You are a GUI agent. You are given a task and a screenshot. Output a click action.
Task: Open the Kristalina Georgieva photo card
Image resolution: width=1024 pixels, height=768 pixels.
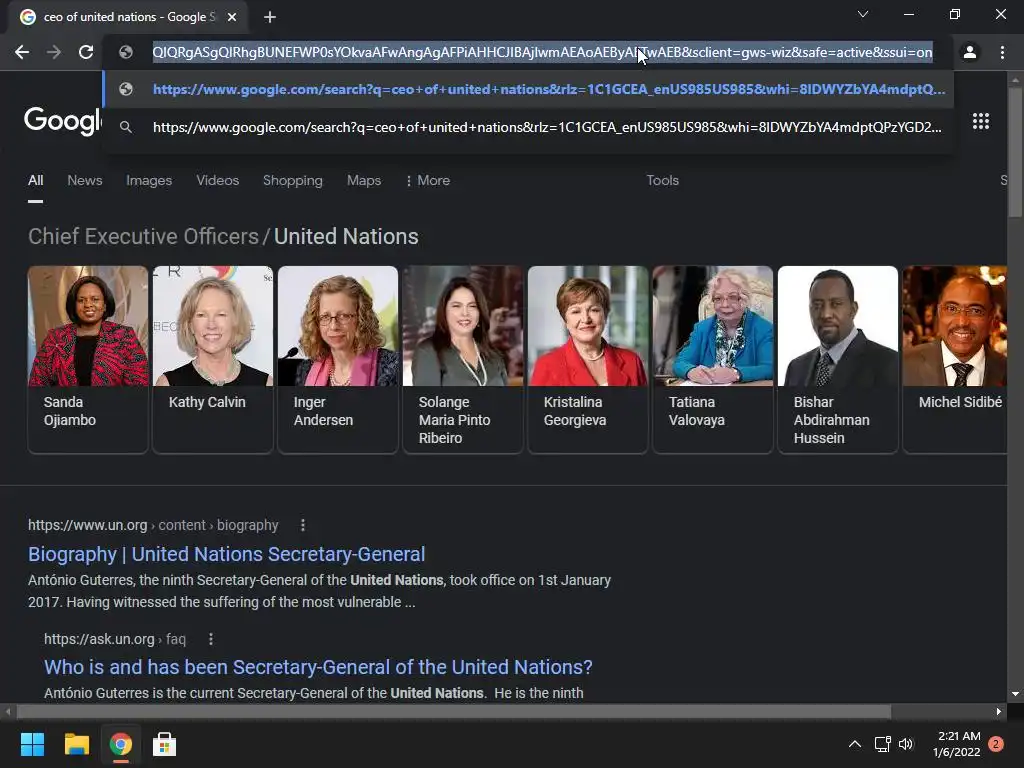point(588,359)
